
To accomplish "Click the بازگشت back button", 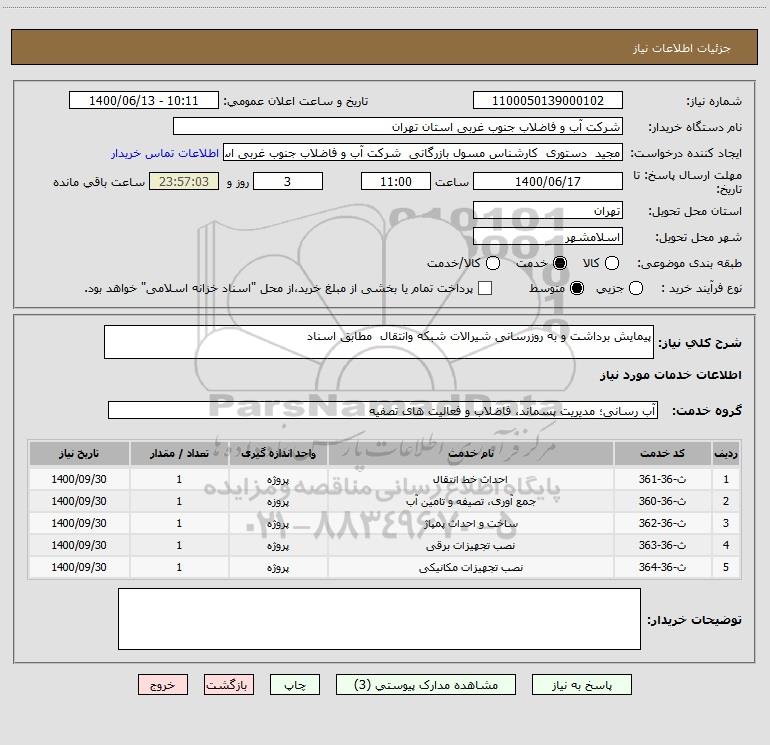I will point(229,685).
